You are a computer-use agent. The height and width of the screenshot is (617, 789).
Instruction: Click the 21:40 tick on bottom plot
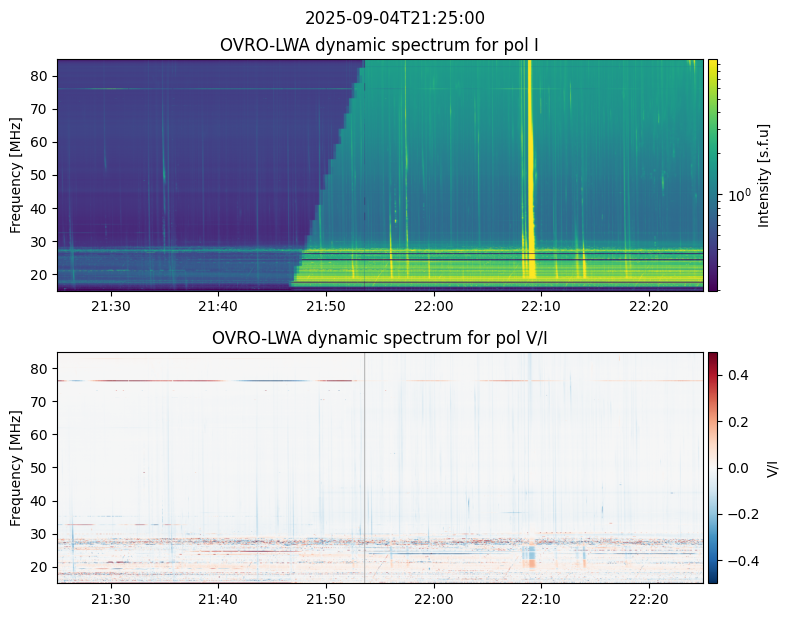point(218,598)
